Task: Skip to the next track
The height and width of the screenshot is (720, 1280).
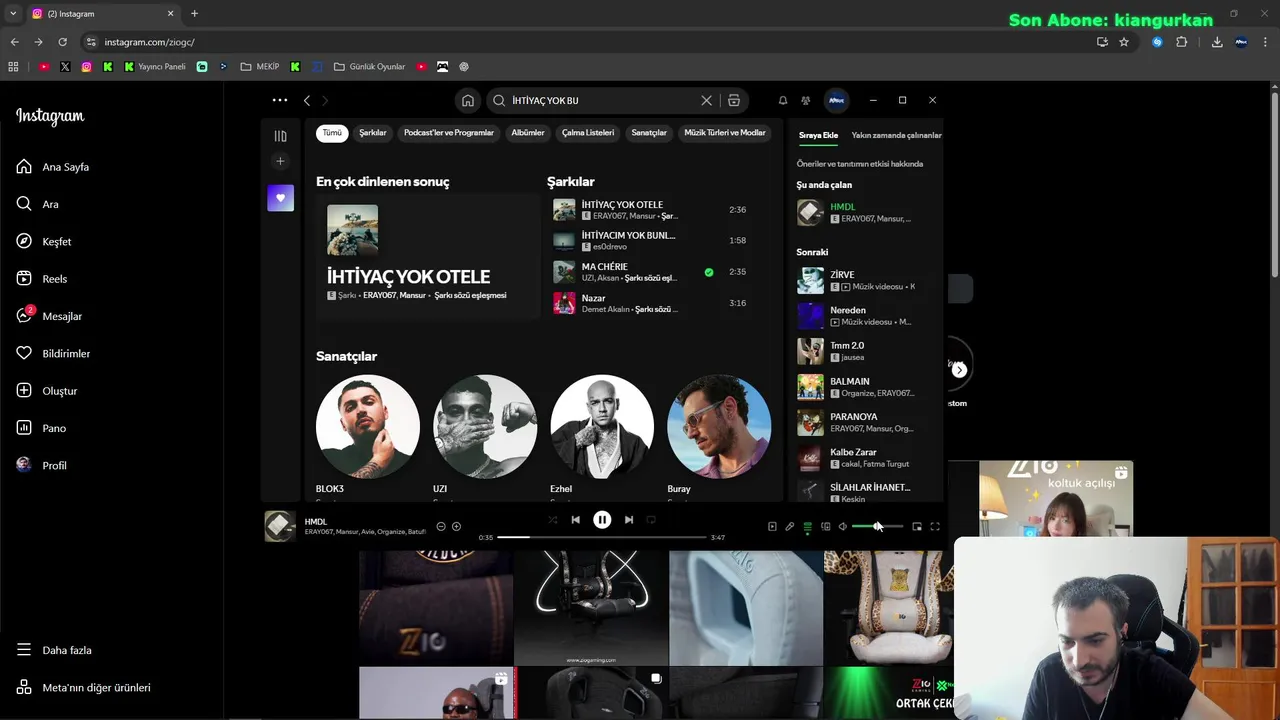Action: (x=629, y=520)
